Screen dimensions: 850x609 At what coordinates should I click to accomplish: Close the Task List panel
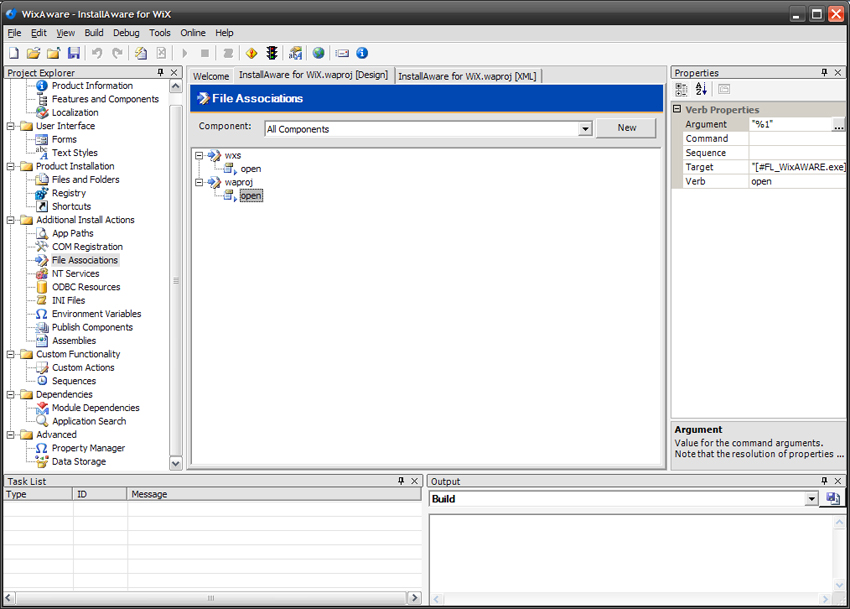[x=414, y=481]
